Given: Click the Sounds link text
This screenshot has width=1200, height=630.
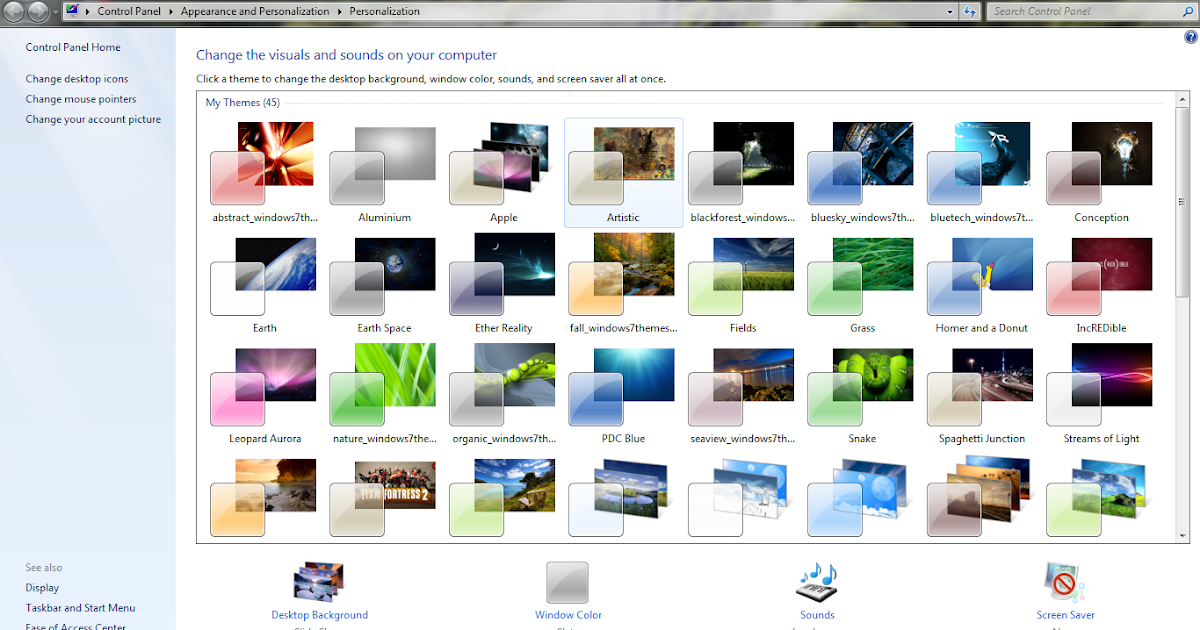Looking at the screenshot, I should click(817, 615).
